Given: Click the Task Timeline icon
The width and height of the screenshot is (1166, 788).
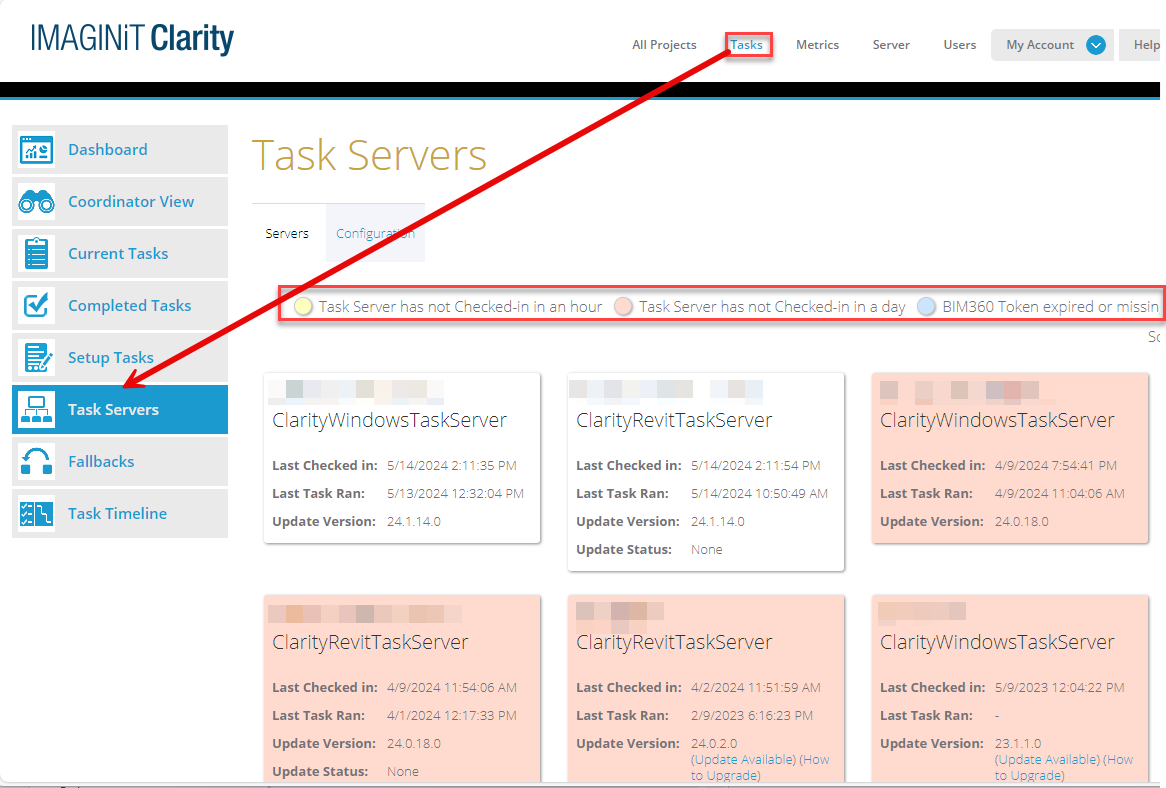Looking at the screenshot, I should [x=37, y=514].
